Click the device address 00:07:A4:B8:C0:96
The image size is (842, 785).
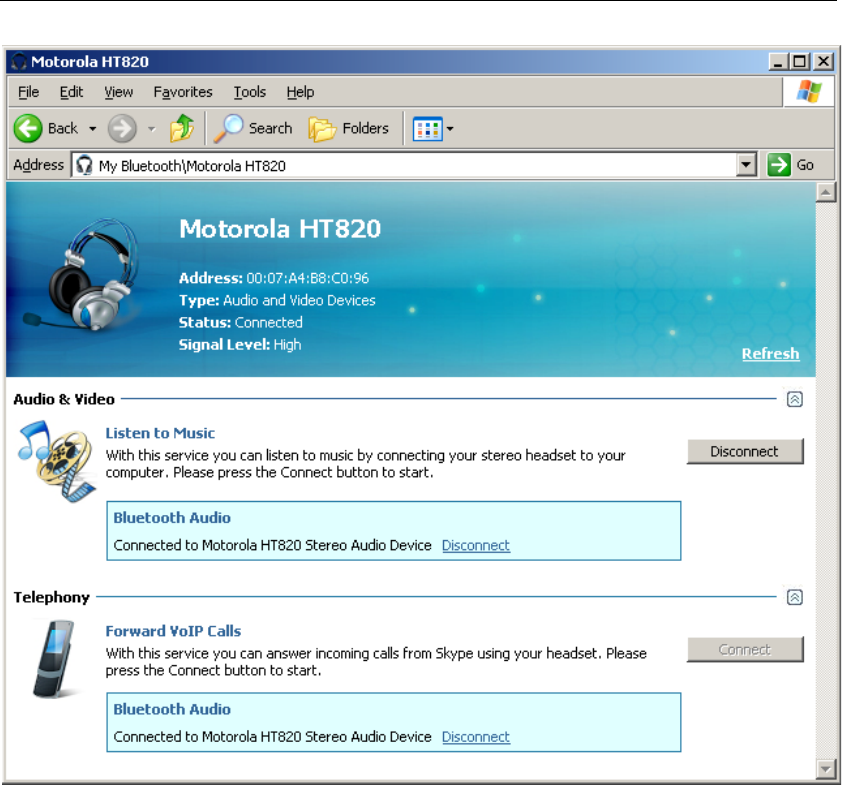[308, 278]
